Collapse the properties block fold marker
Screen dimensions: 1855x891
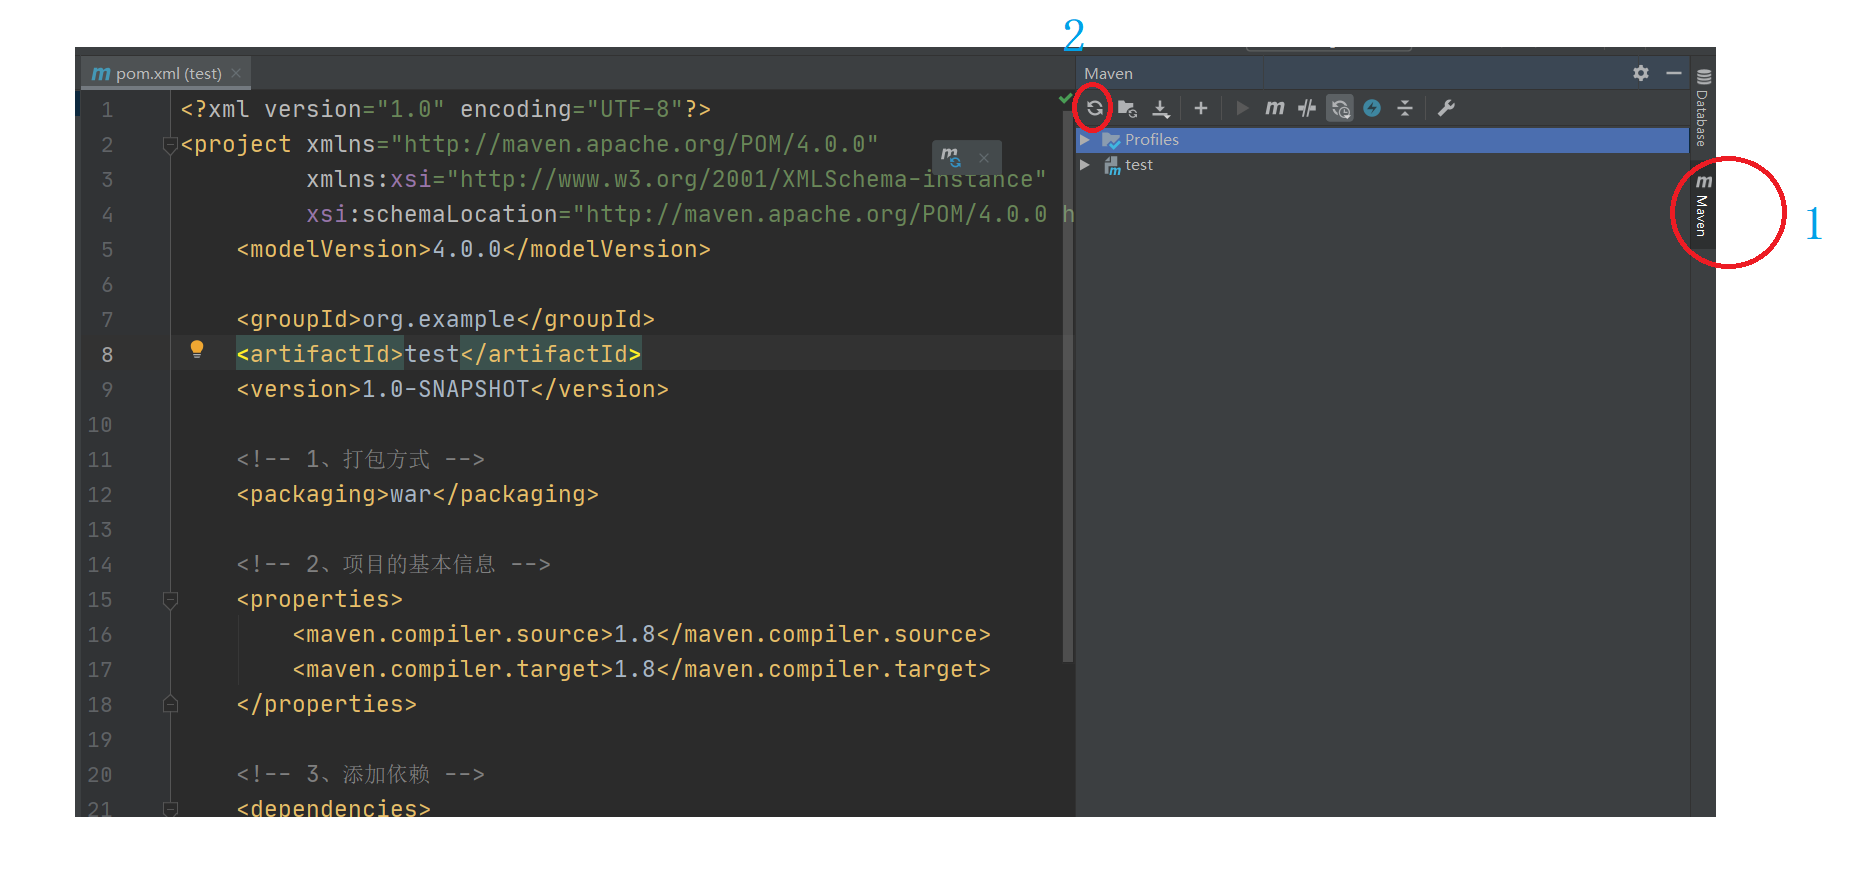tap(170, 600)
